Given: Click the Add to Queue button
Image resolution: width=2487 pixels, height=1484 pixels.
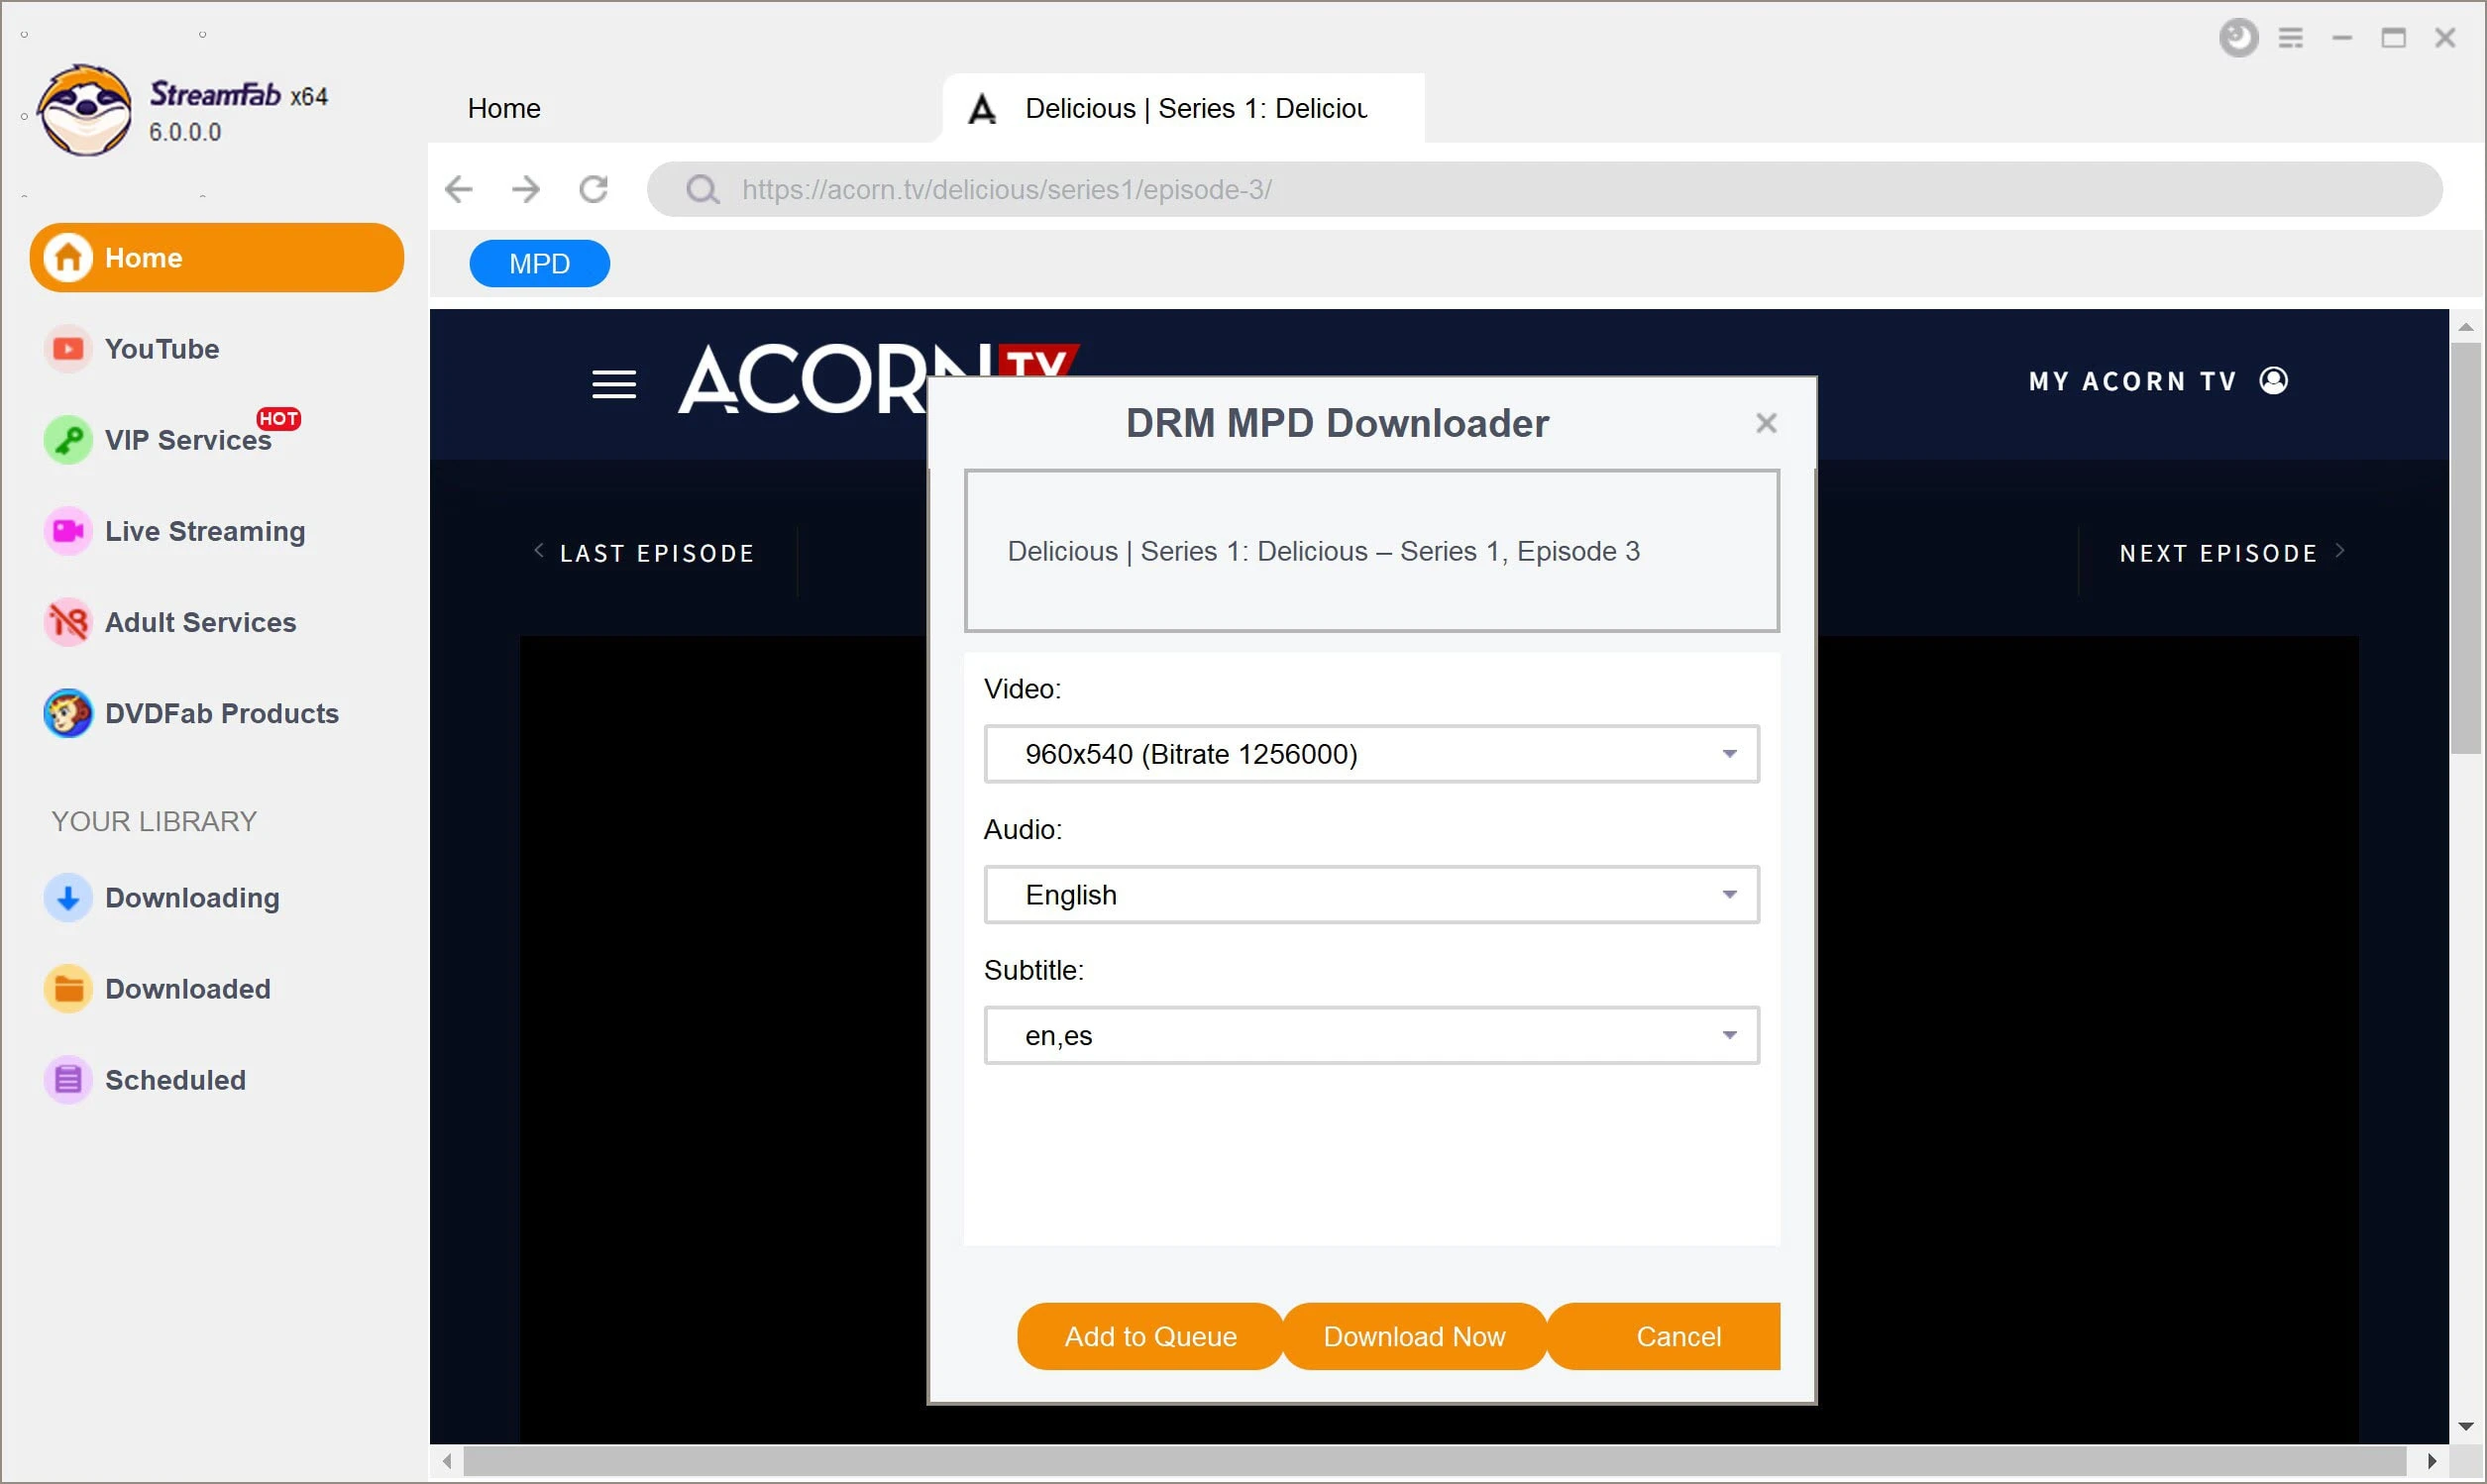Looking at the screenshot, I should click(1150, 1335).
